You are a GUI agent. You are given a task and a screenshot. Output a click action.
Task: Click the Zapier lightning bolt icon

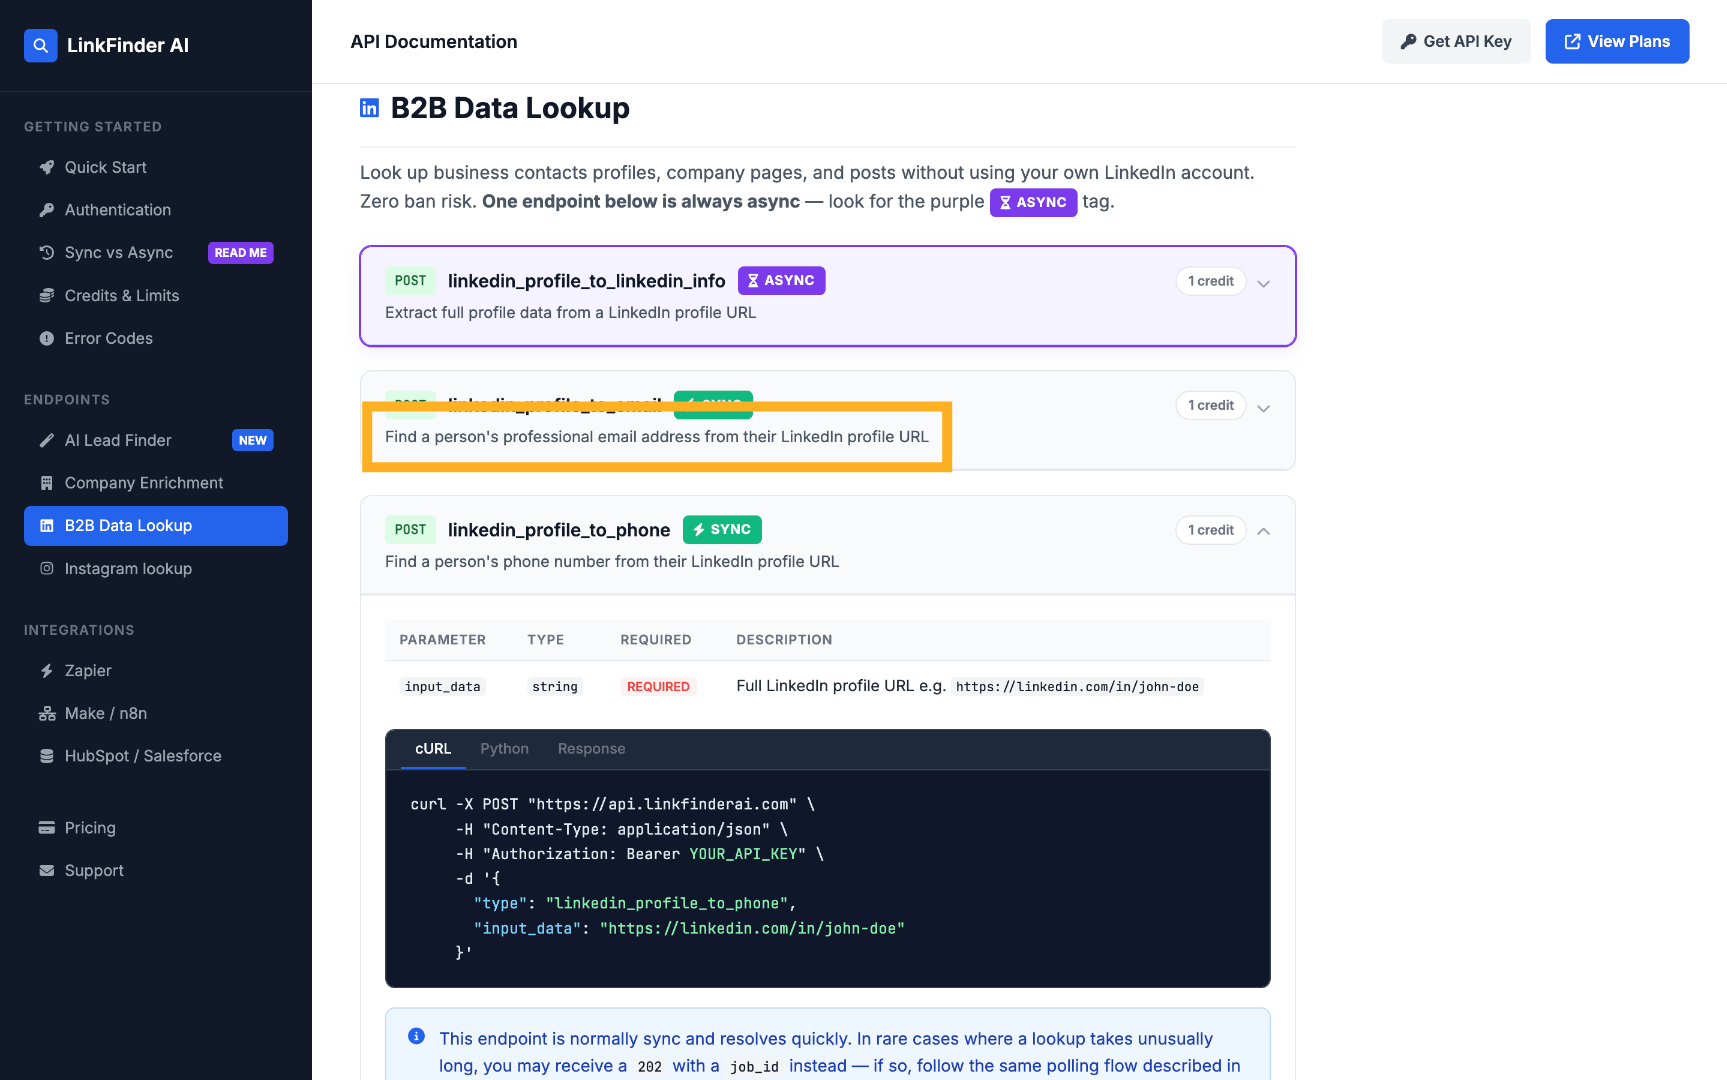47,671
